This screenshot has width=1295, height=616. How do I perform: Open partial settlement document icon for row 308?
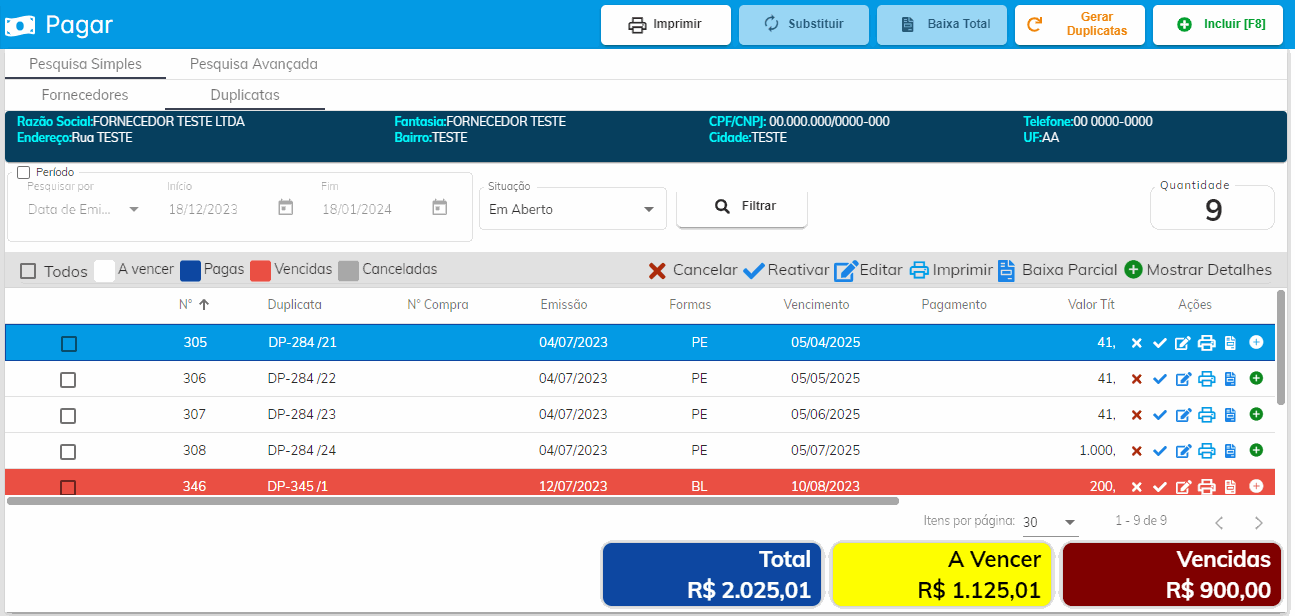tap(1230, 451)
